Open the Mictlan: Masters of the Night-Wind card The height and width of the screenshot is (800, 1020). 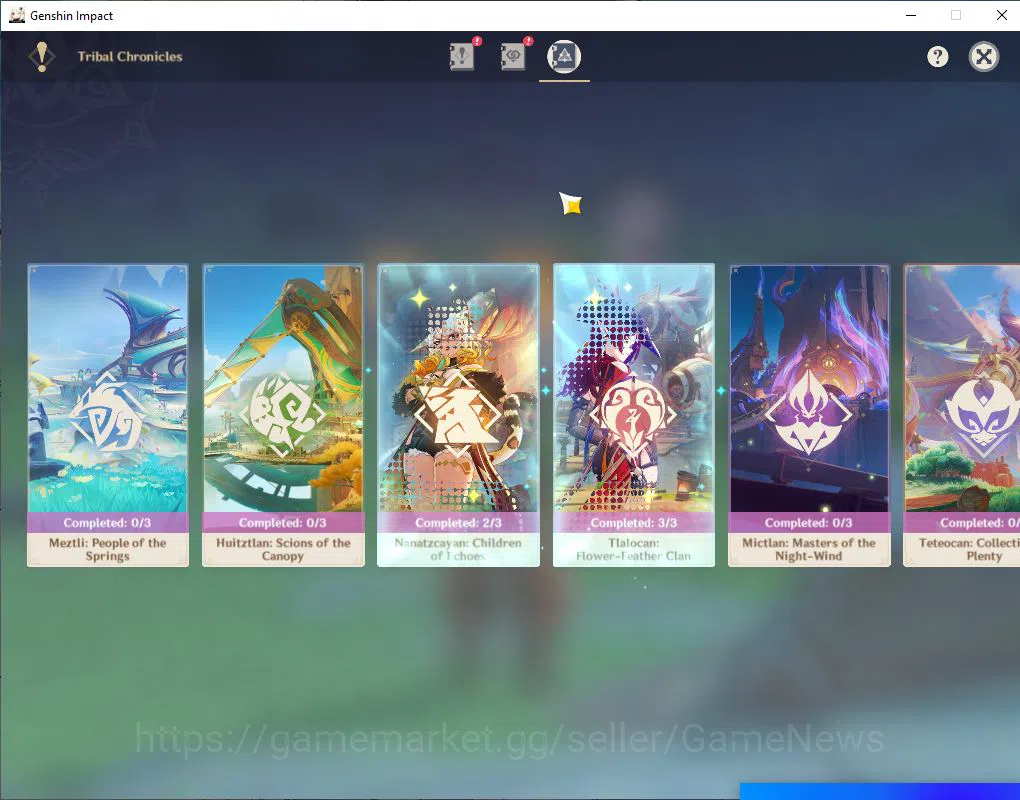click(809, 415)
